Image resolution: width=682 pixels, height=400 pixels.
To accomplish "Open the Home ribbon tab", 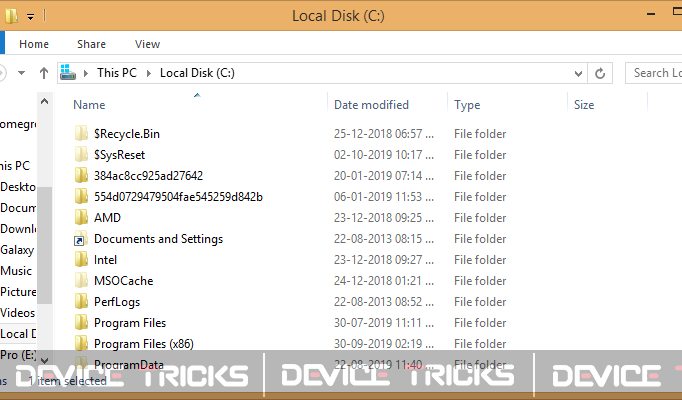I will tap(34, 44).
